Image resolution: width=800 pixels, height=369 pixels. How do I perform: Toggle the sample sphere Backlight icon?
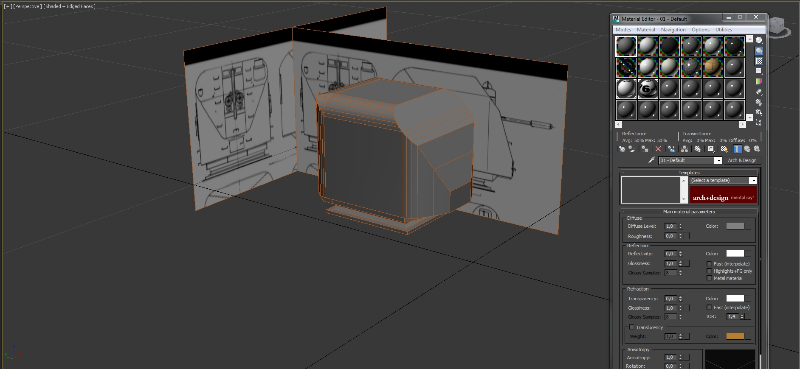click(759, 51)
